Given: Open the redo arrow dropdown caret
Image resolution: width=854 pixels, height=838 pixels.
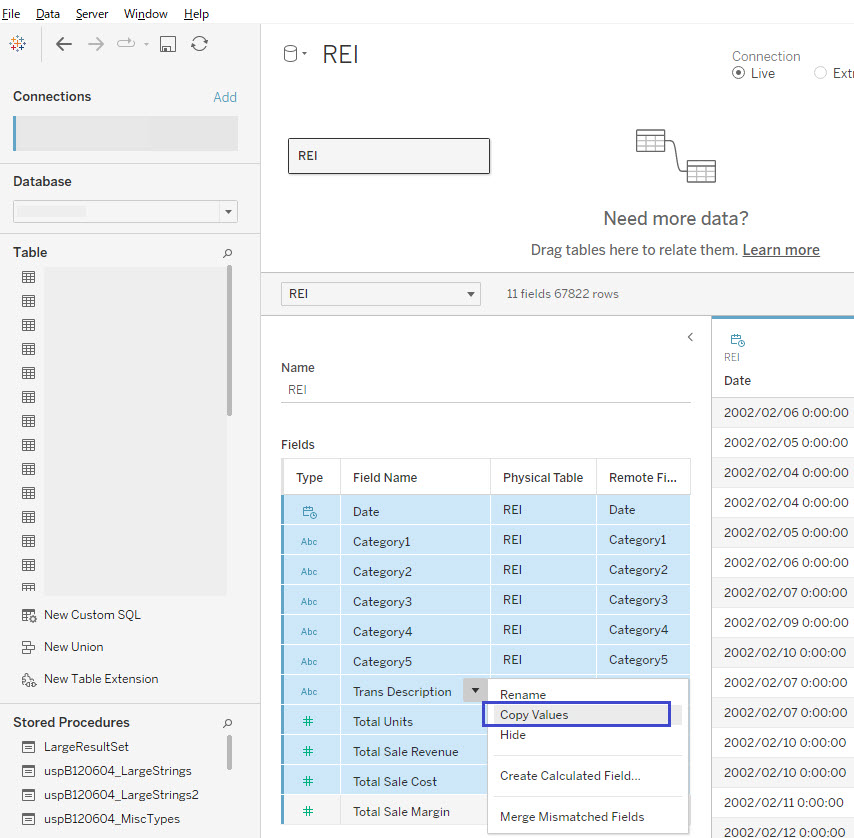Looking at the screenshot, I should (146, 44).
